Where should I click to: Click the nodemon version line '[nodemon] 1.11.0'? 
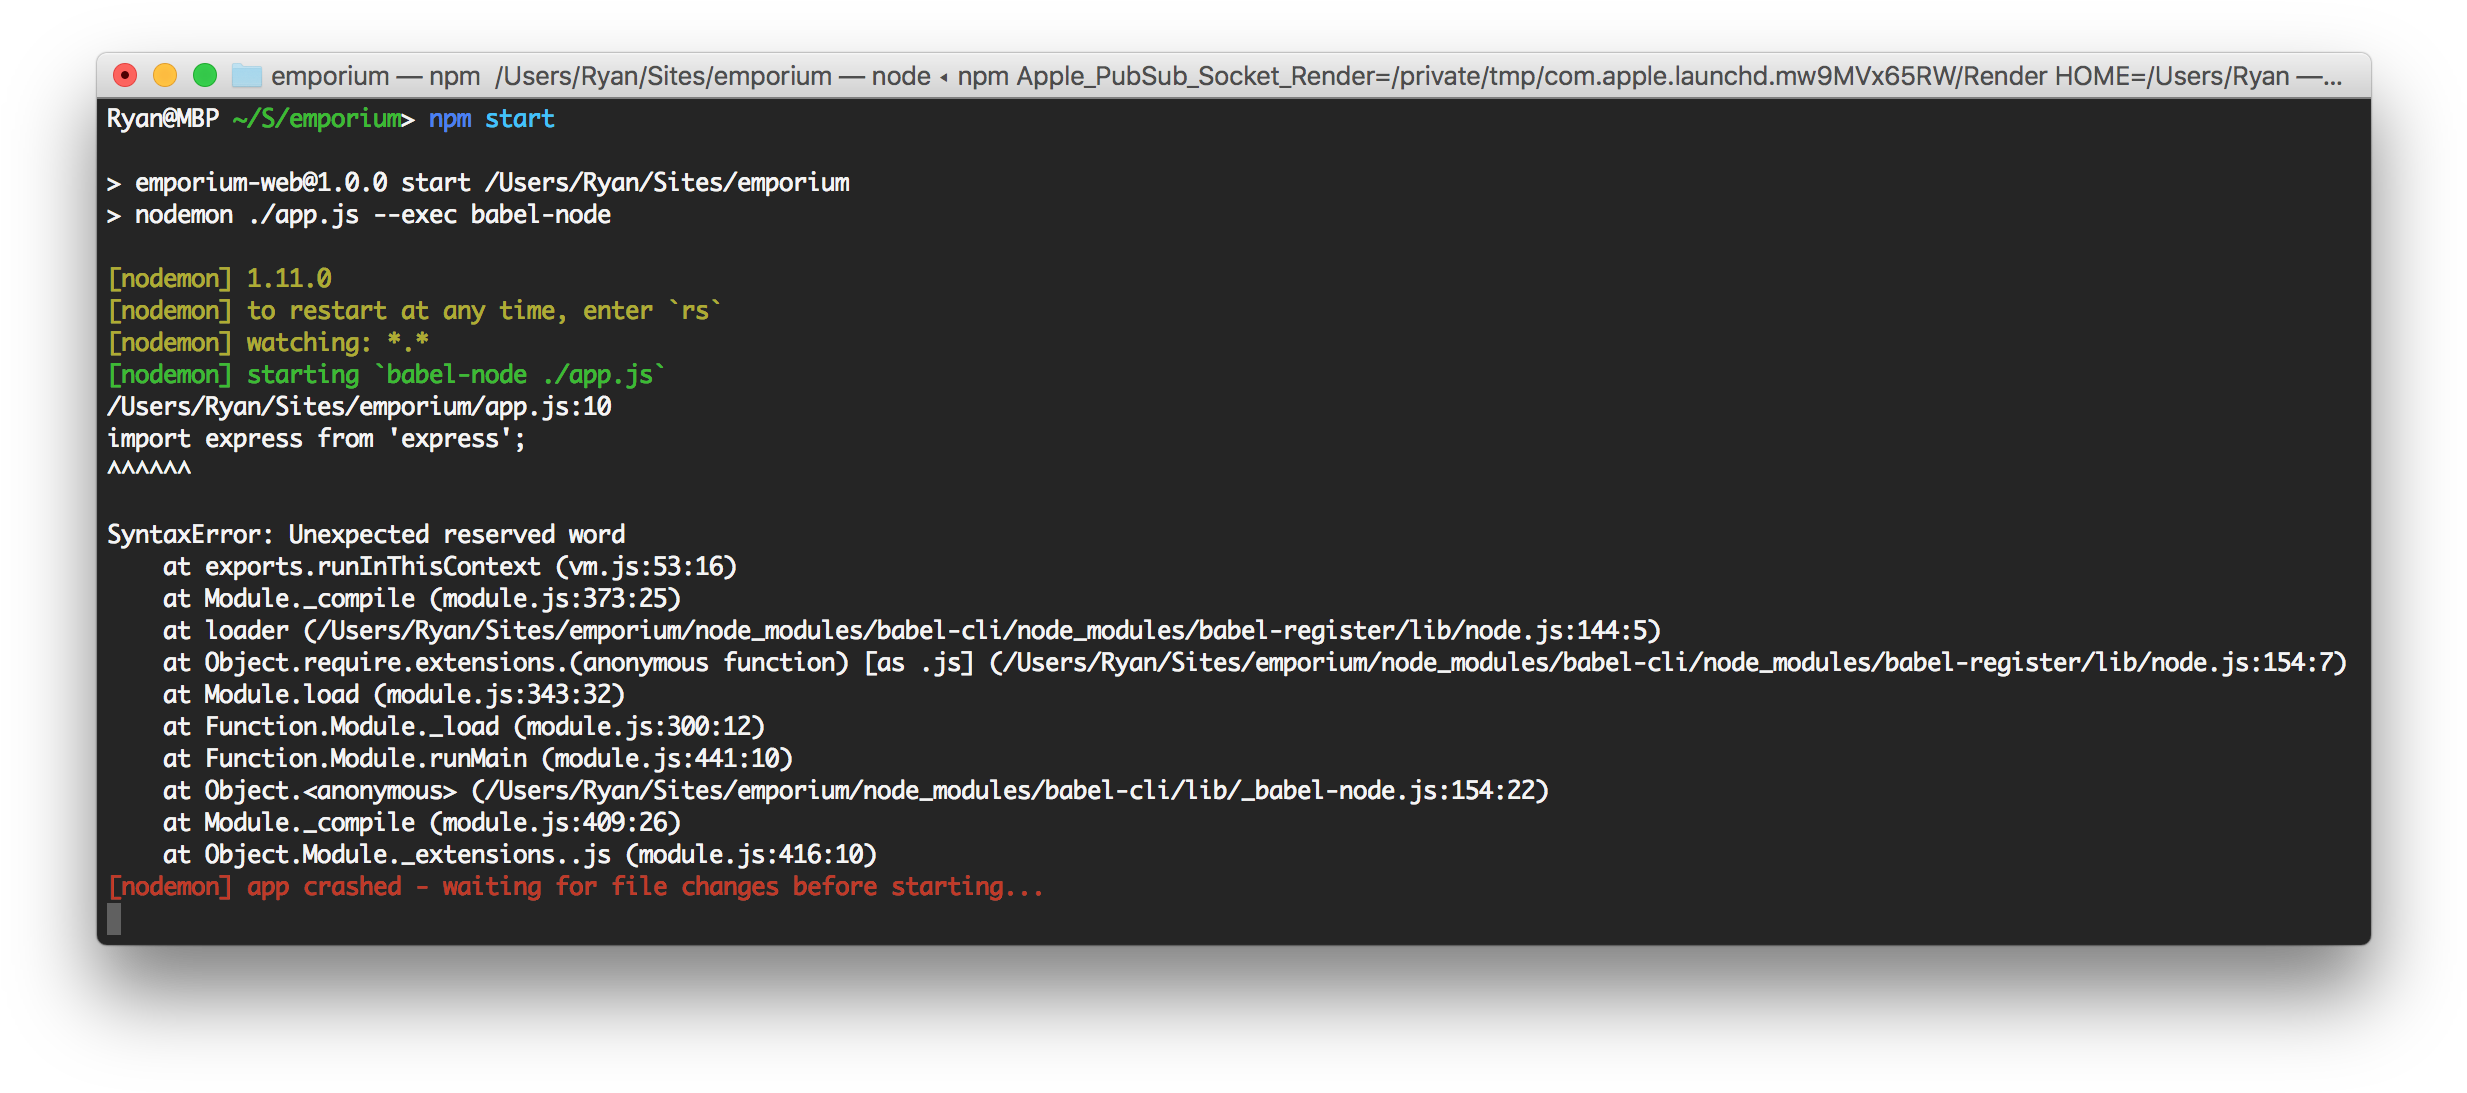coord(222,277)
